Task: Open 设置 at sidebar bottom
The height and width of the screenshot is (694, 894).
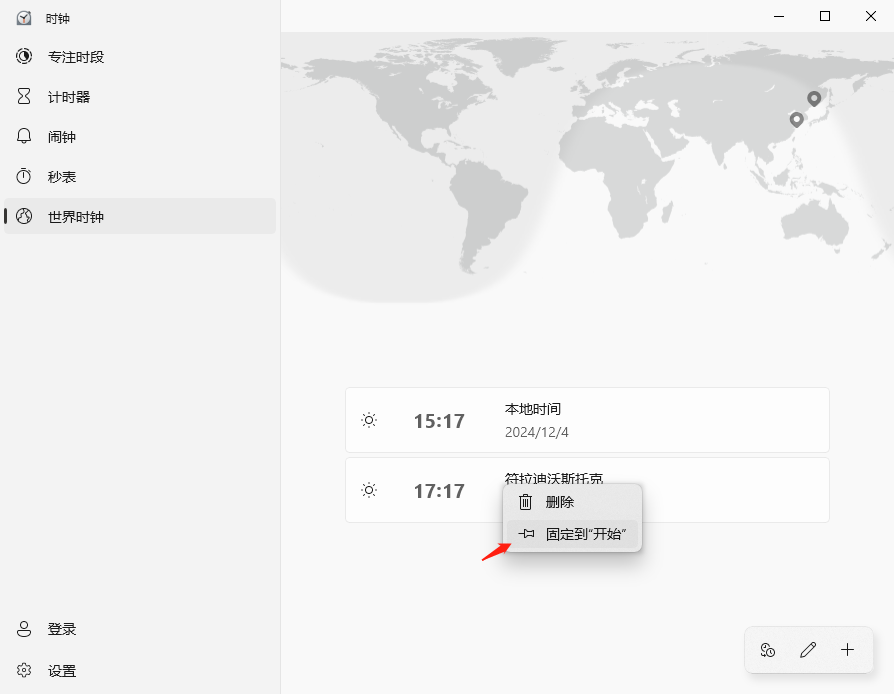Action: coord(62,671)
